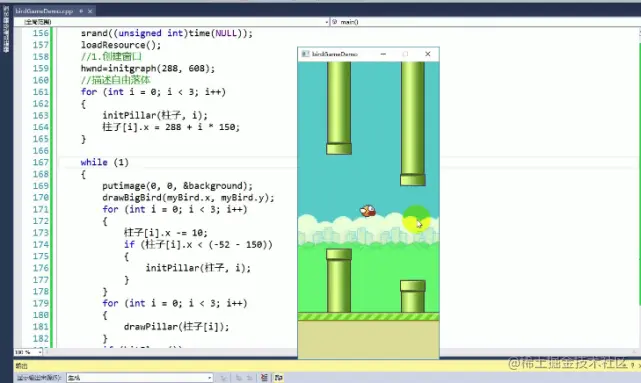
Task: Click "putimage(0, 0, &background);" line
Action: point(177,186)
